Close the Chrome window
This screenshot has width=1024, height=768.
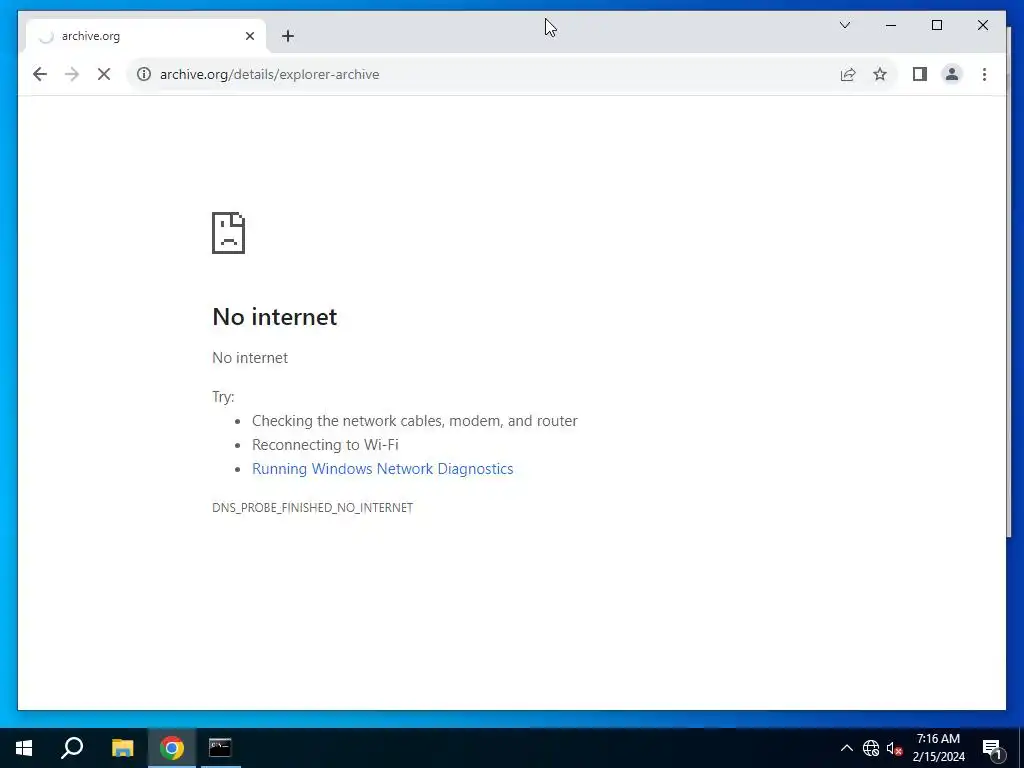pyautogui.click(x=982, y=25)
